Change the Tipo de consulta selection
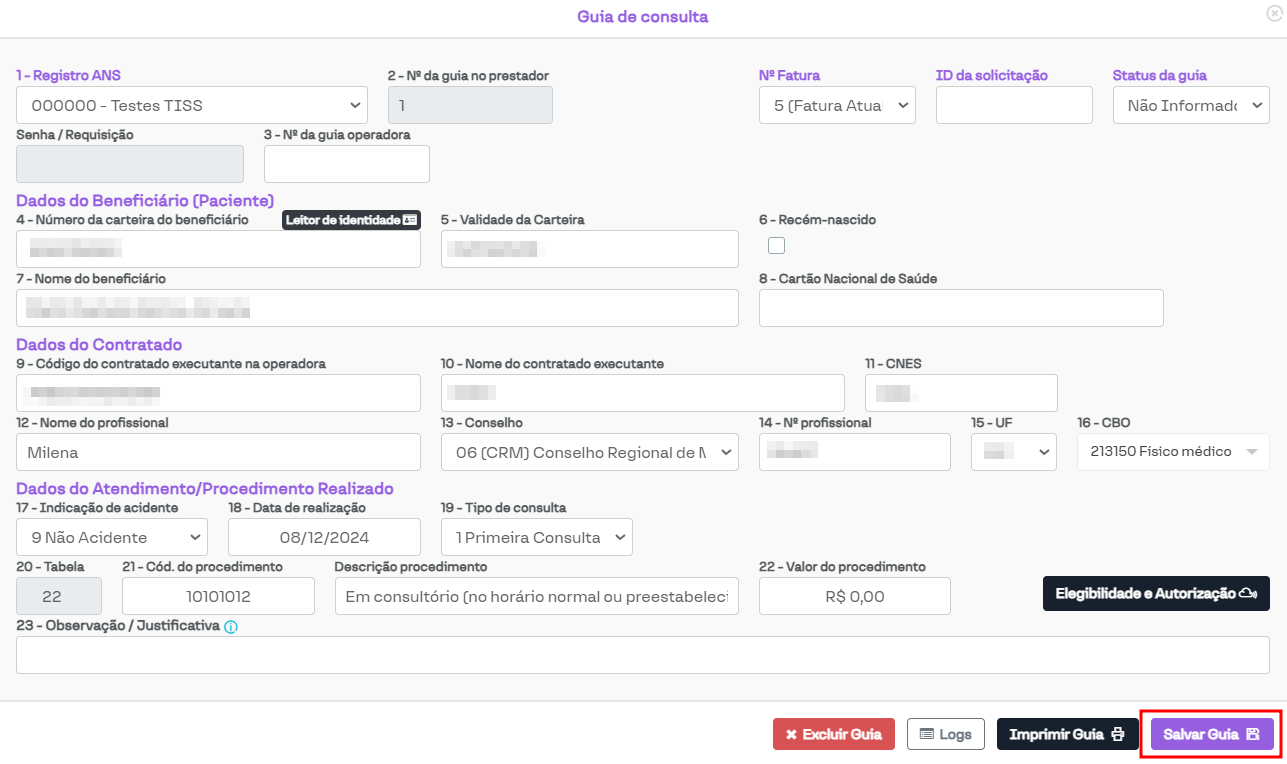Image resolution: width=1287 pixels, height=764 pixels. pyautogui.click(x=536, y=537)
